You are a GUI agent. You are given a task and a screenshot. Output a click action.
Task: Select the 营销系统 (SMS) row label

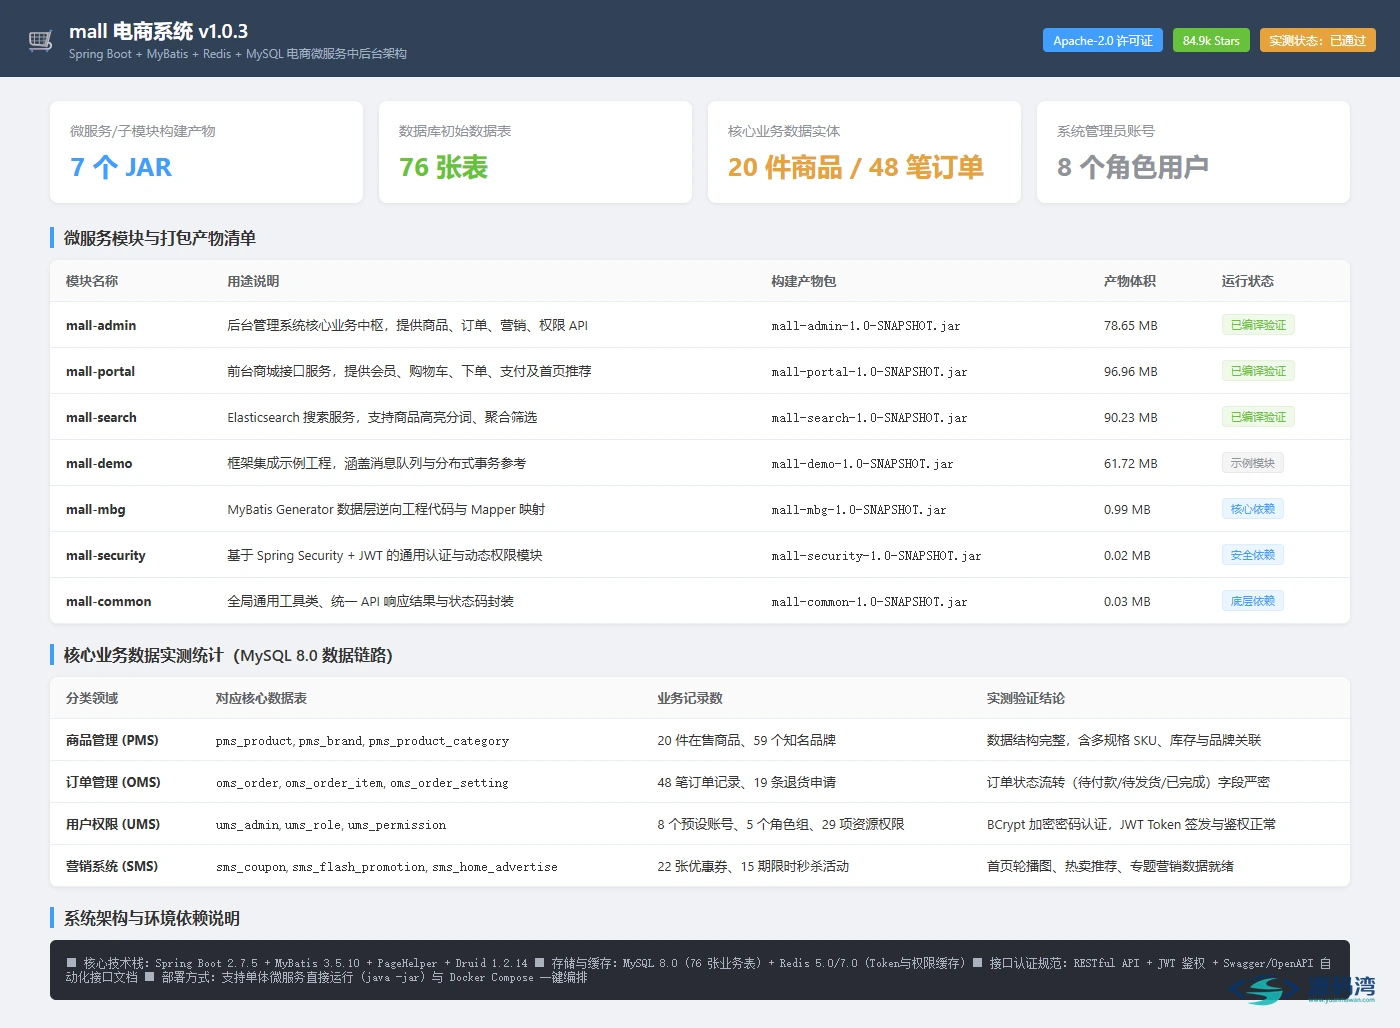coord(112,866)
